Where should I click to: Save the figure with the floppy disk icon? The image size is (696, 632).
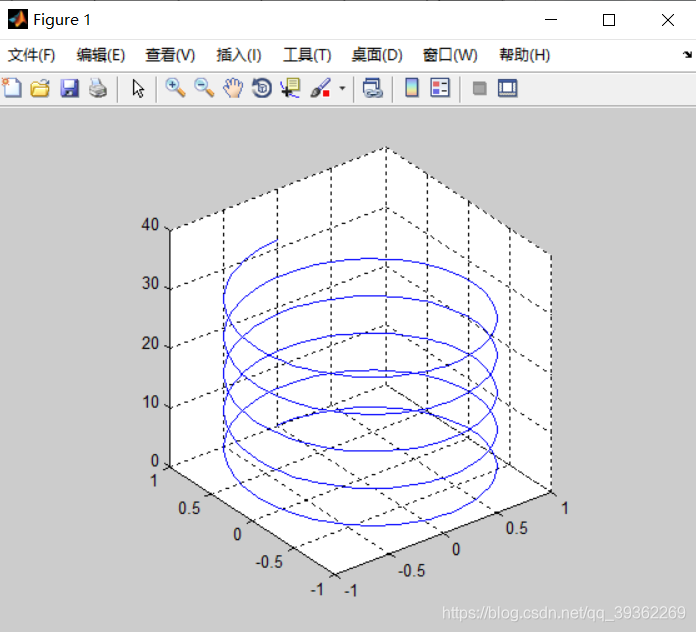coord(69,88)
